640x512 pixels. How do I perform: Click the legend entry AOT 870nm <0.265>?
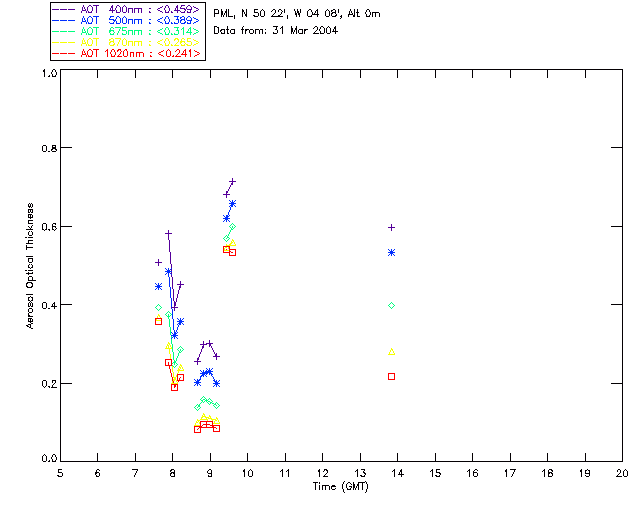pyautogui.click(x=127, y=42)
